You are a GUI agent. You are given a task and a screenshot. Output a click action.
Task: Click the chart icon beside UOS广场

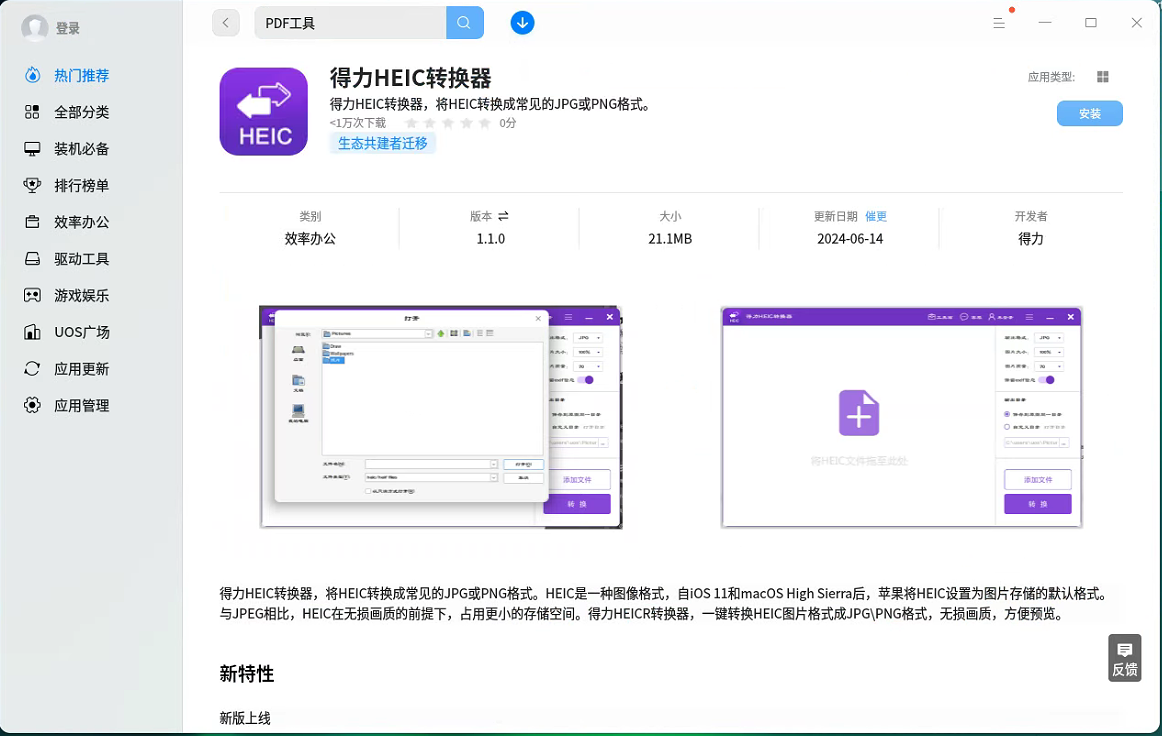click(32, 332)
